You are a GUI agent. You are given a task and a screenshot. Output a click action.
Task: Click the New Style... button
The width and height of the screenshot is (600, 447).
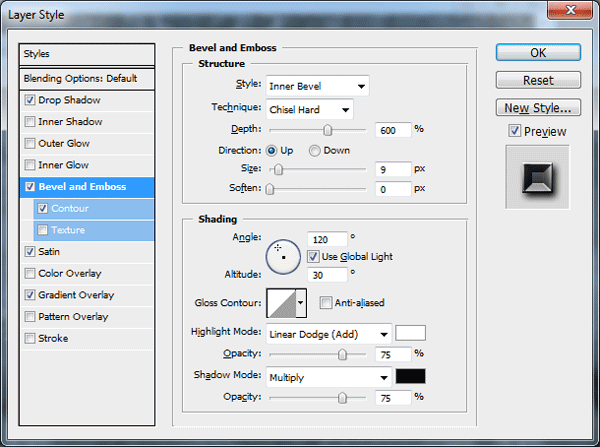click(x=538, y=108)
